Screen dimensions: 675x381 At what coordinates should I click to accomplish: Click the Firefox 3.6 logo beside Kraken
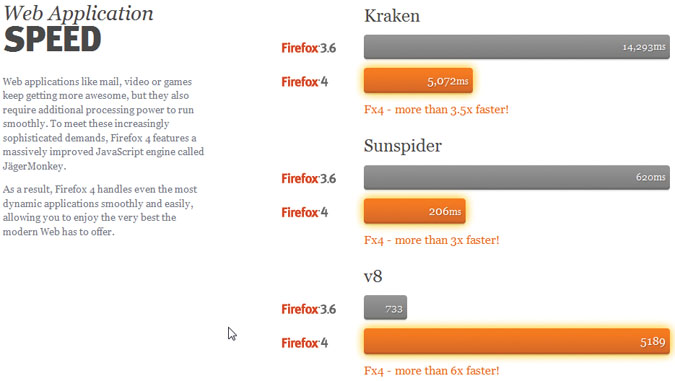pyautogui.click(x=308, y=48)
